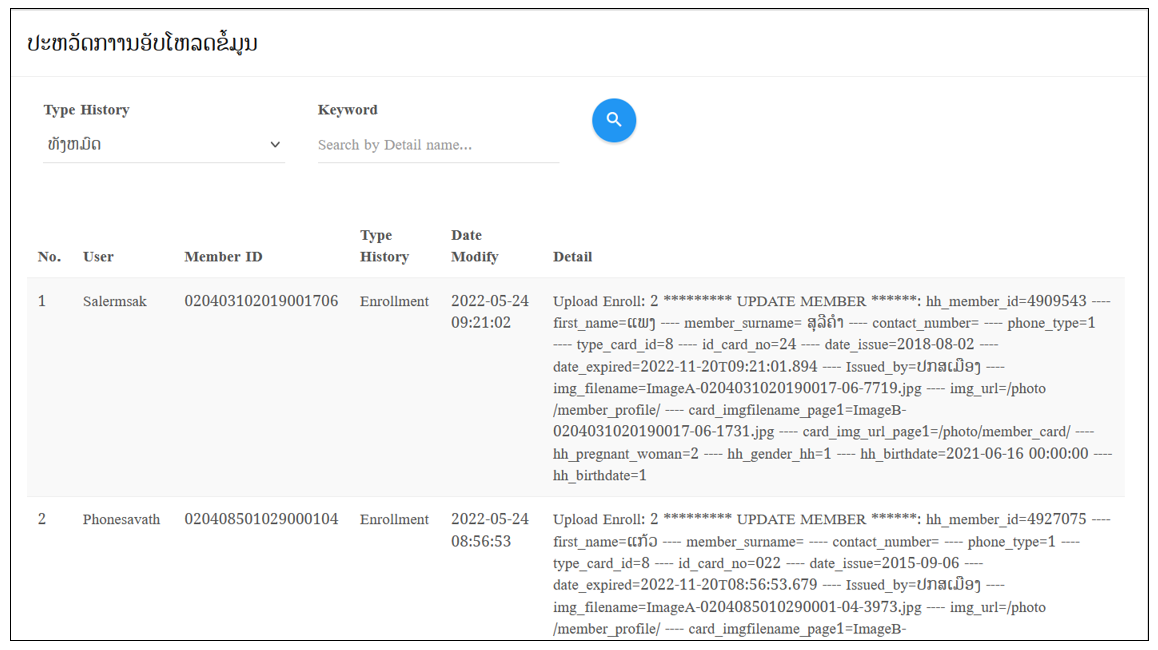This screenshot has height=650, width=1158.
Task: Select user Salermsak in row 1
Action: pyautogui.click(x=114, y=301)
